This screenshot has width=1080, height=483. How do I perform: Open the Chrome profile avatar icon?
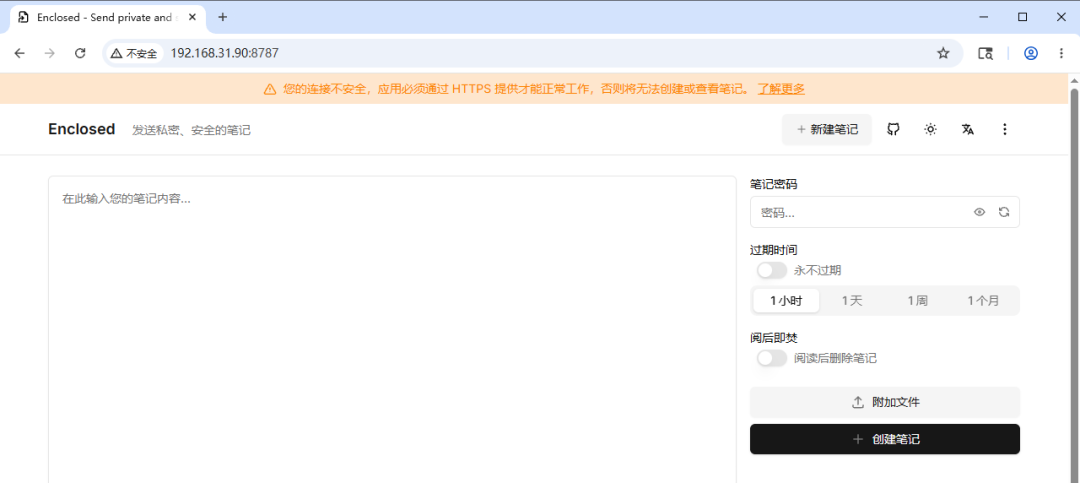[x=1030, y=53]
